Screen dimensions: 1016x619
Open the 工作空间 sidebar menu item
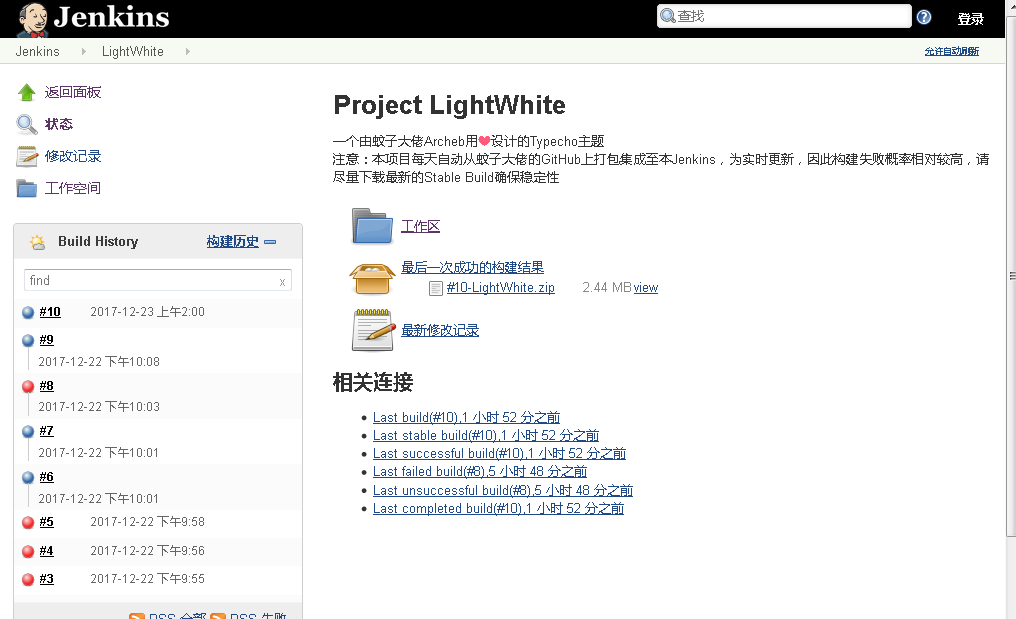click(73, 188)
